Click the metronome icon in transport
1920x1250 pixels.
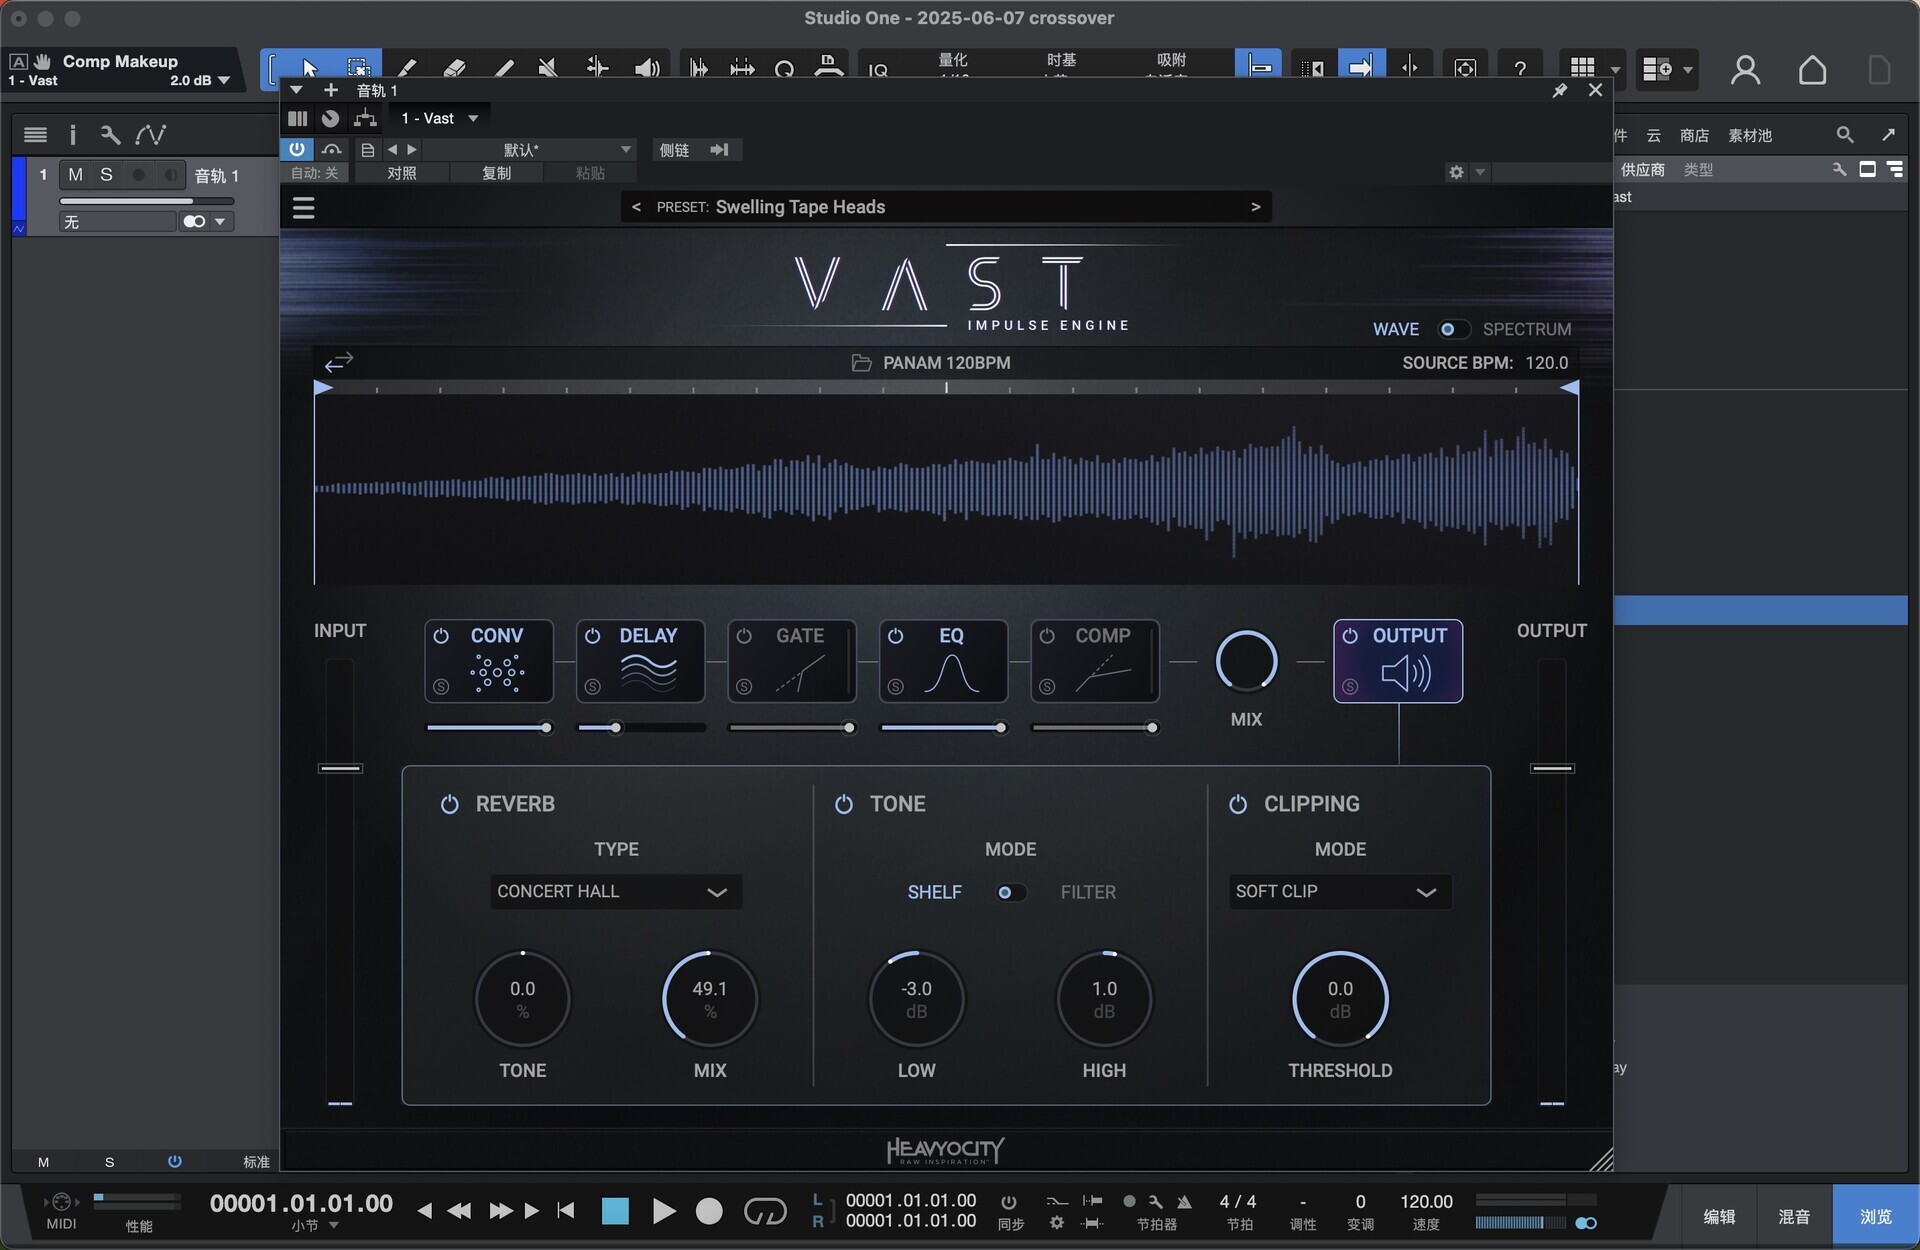(x=1185, y=1202)
